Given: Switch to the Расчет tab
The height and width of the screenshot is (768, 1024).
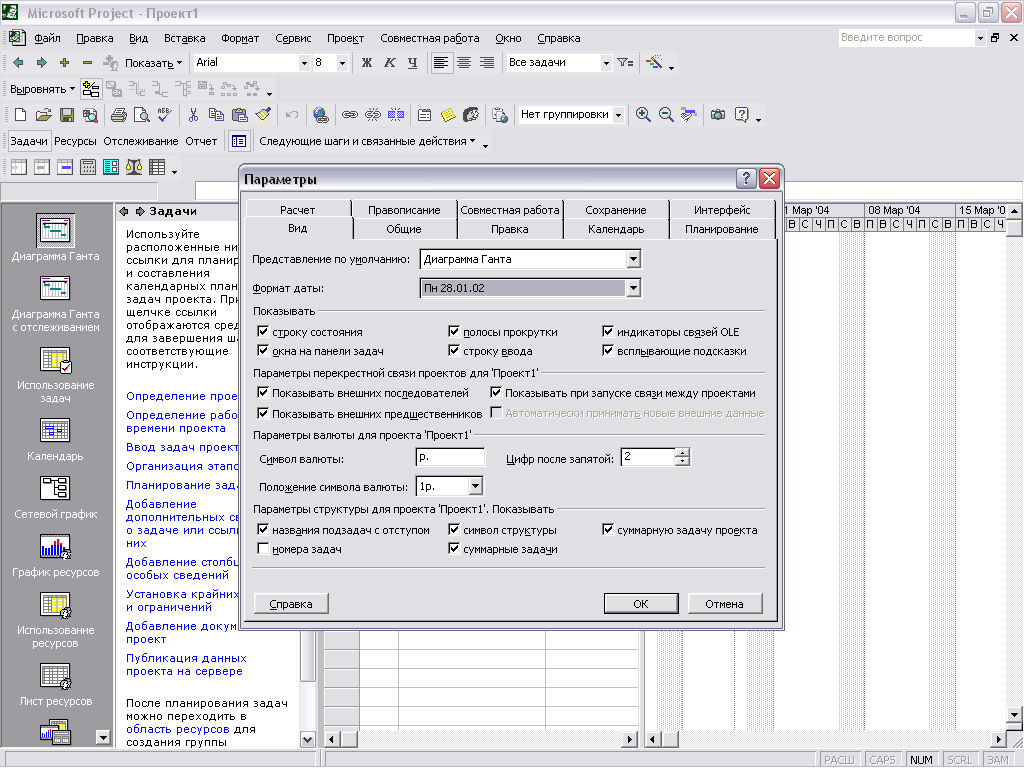Looking at the screenshot, I should click(x=297, y=210).
